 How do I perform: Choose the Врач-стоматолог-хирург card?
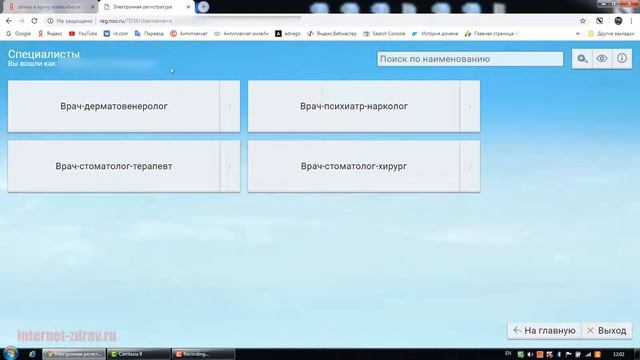point(353,166)
